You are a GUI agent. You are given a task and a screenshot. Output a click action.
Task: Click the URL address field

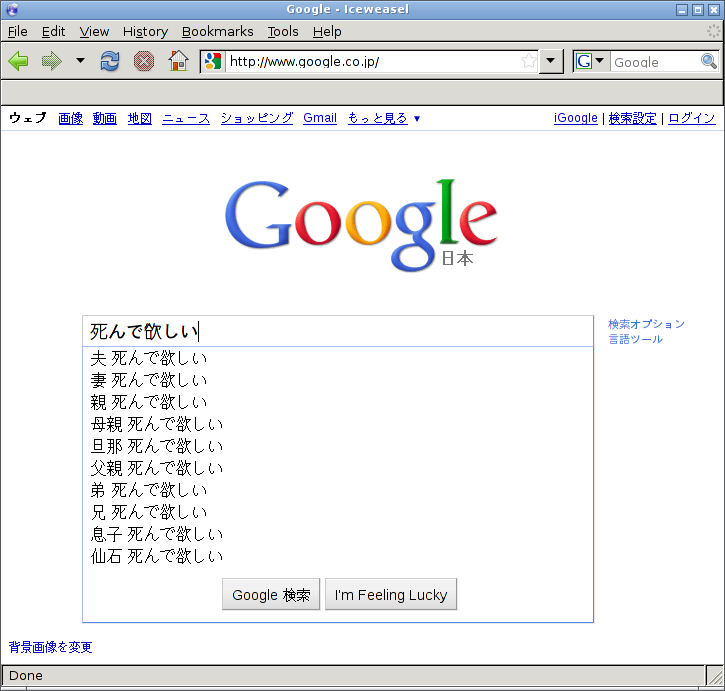[x=373, y=62]
